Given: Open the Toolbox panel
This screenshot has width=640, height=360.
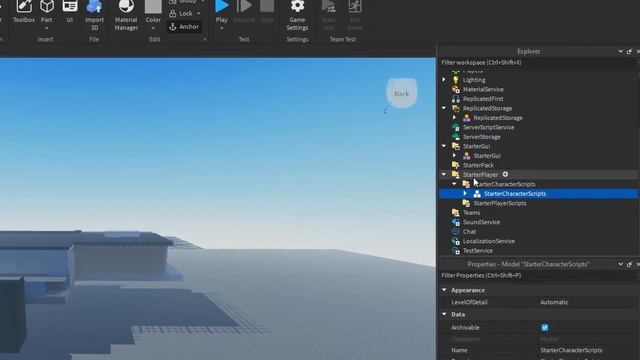Looking at the screenshot, I should 24,11.
